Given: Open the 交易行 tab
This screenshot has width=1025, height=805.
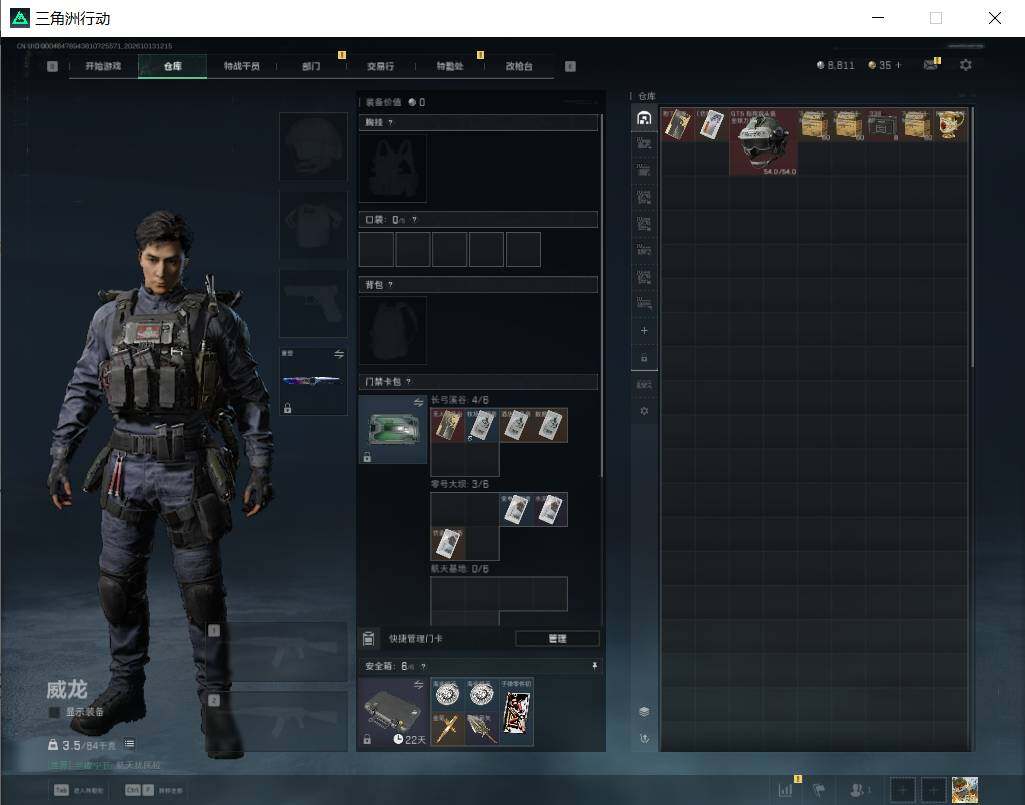Looking at the screenshot, I should click(380, 66).
